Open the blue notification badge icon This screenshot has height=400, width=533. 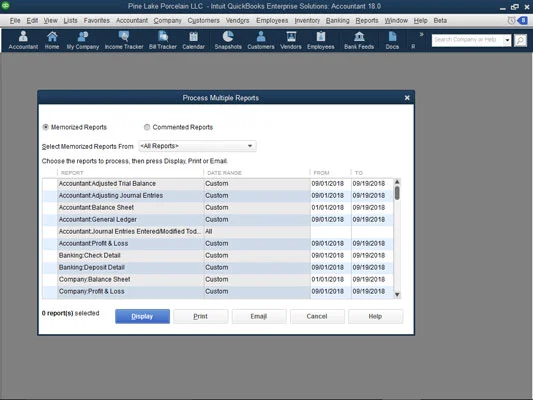point(523,20)
